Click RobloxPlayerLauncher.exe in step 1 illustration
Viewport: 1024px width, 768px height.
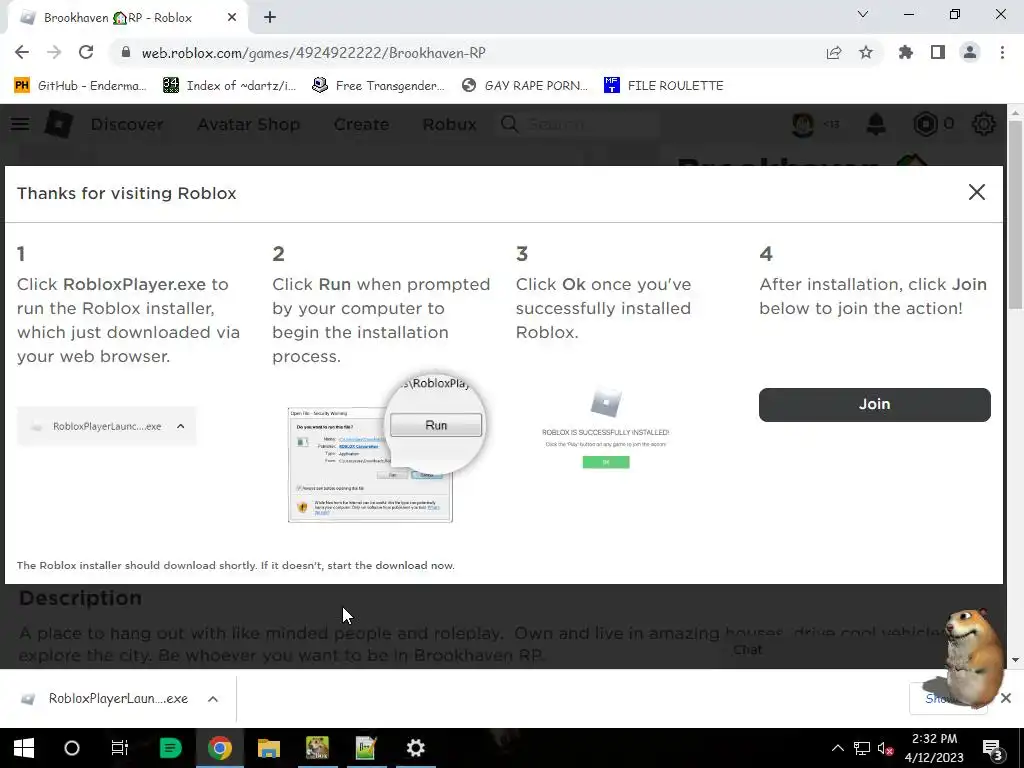107,426
